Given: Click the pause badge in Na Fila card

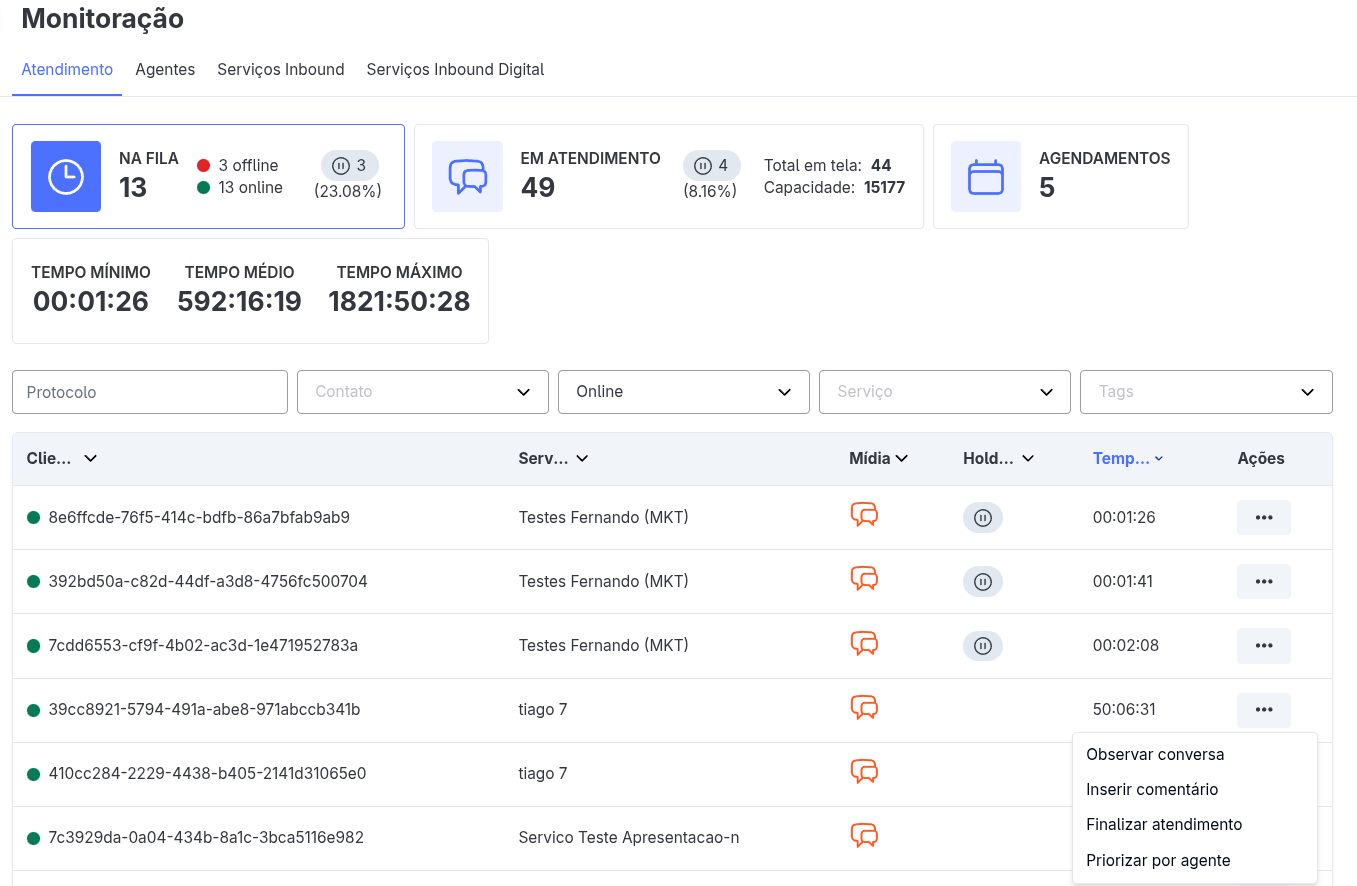Looking at the screenshot, I should click(x=350, y=166).
